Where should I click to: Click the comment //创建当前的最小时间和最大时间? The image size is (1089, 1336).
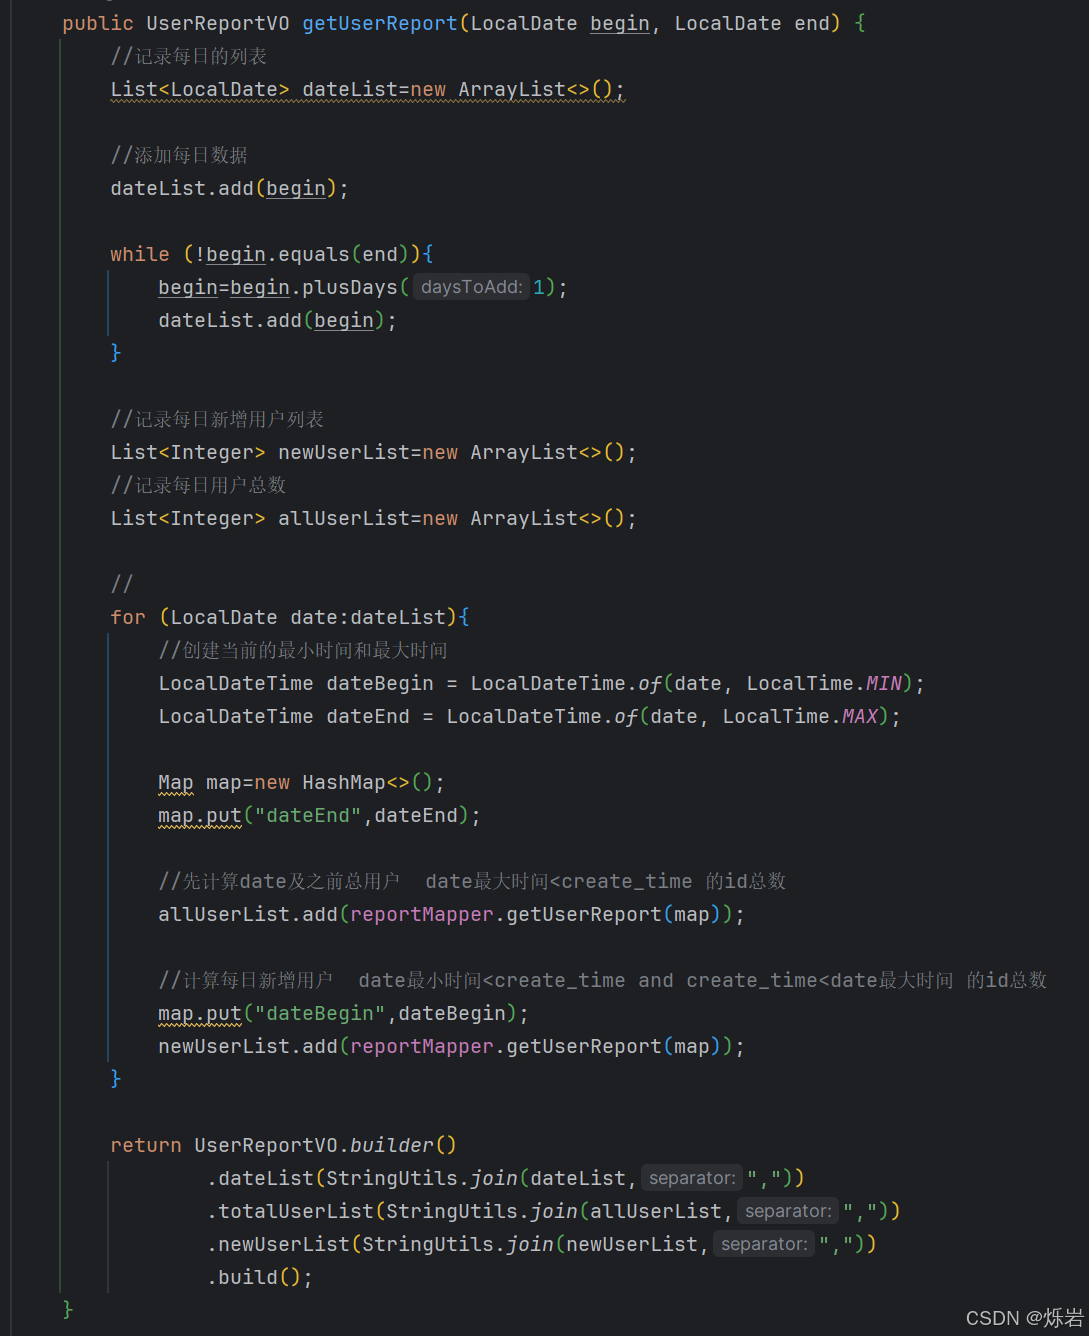[x=303, y=650]
